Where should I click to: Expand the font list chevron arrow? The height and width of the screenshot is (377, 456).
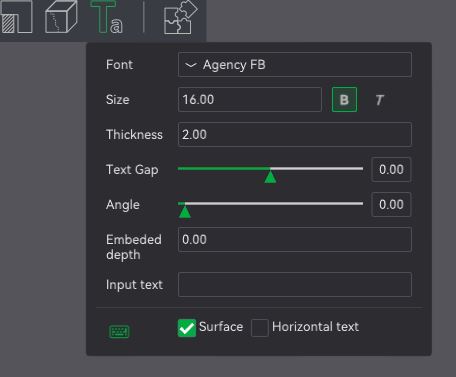pos(191,65)
